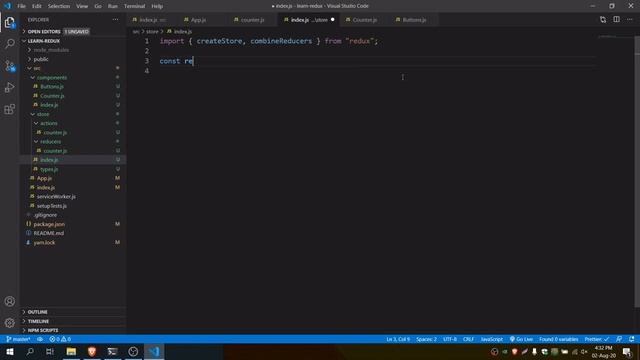Click the Windows Start button
Image resolution: width=640 pixels, height=360 pixels.
point(10,351)
